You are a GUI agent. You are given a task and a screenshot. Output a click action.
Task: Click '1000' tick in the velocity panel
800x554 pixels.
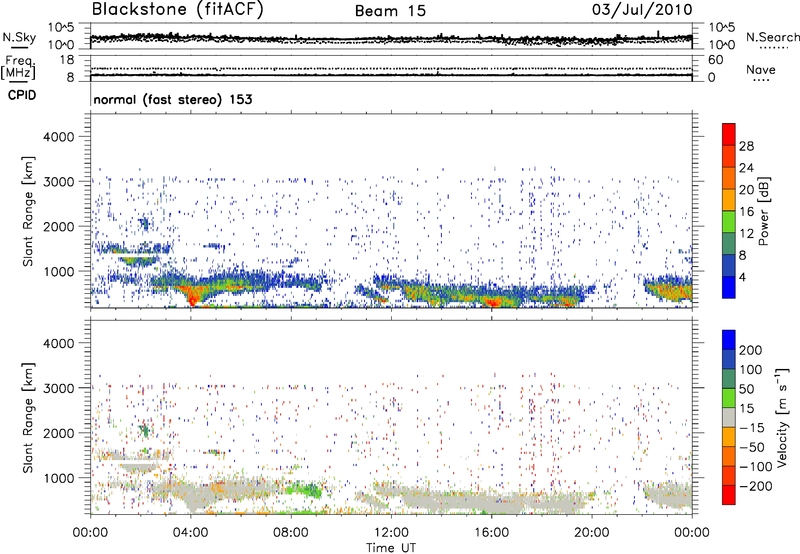click(59, 478)
